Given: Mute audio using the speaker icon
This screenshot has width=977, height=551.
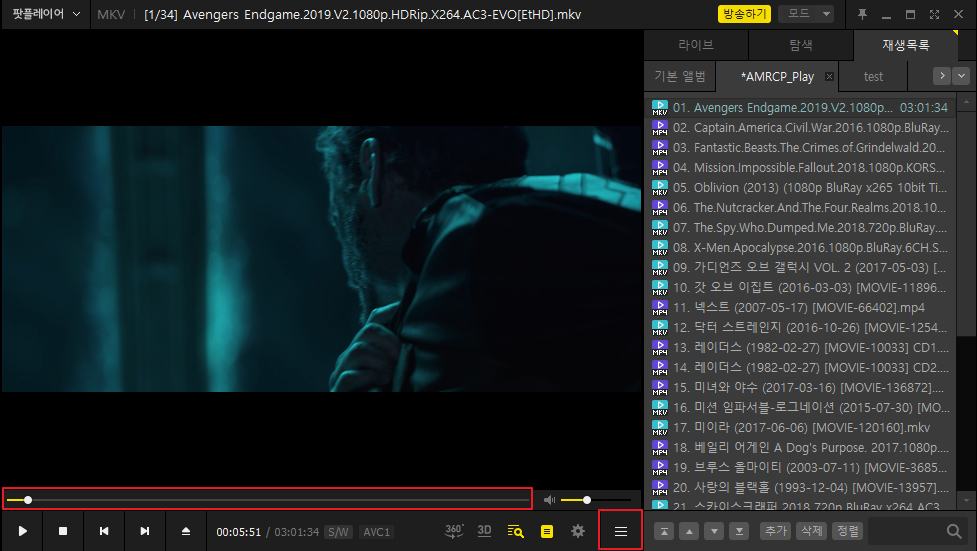Looking at the screenshot, I should pos(549,499).
